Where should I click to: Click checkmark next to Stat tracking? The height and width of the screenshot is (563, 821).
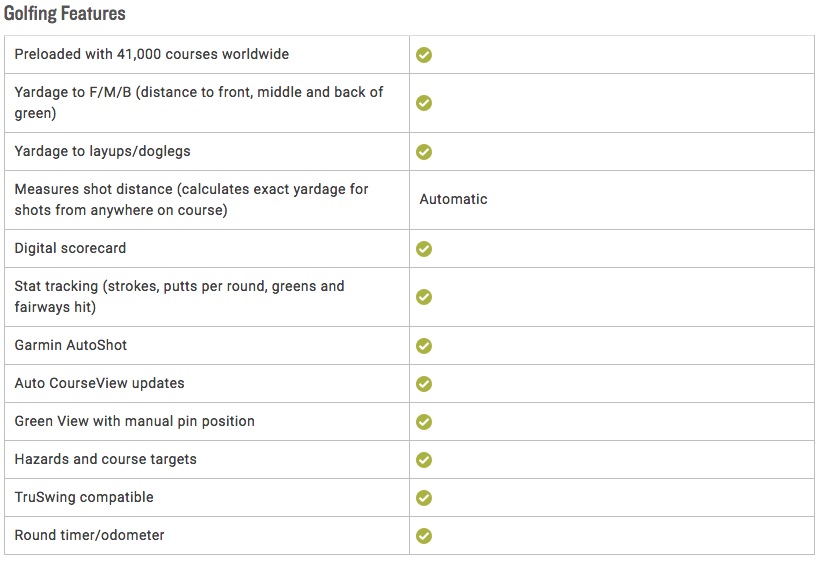point(424,297)
